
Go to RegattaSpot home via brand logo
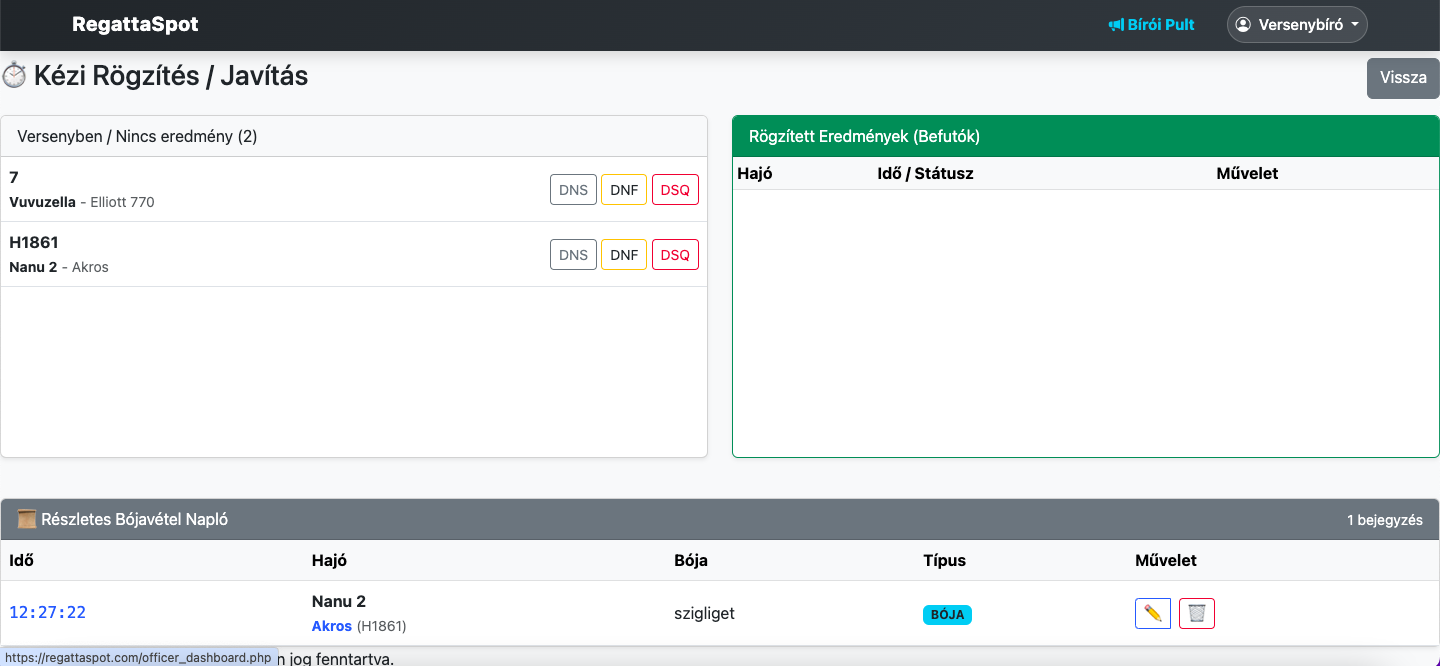(135, 25)
